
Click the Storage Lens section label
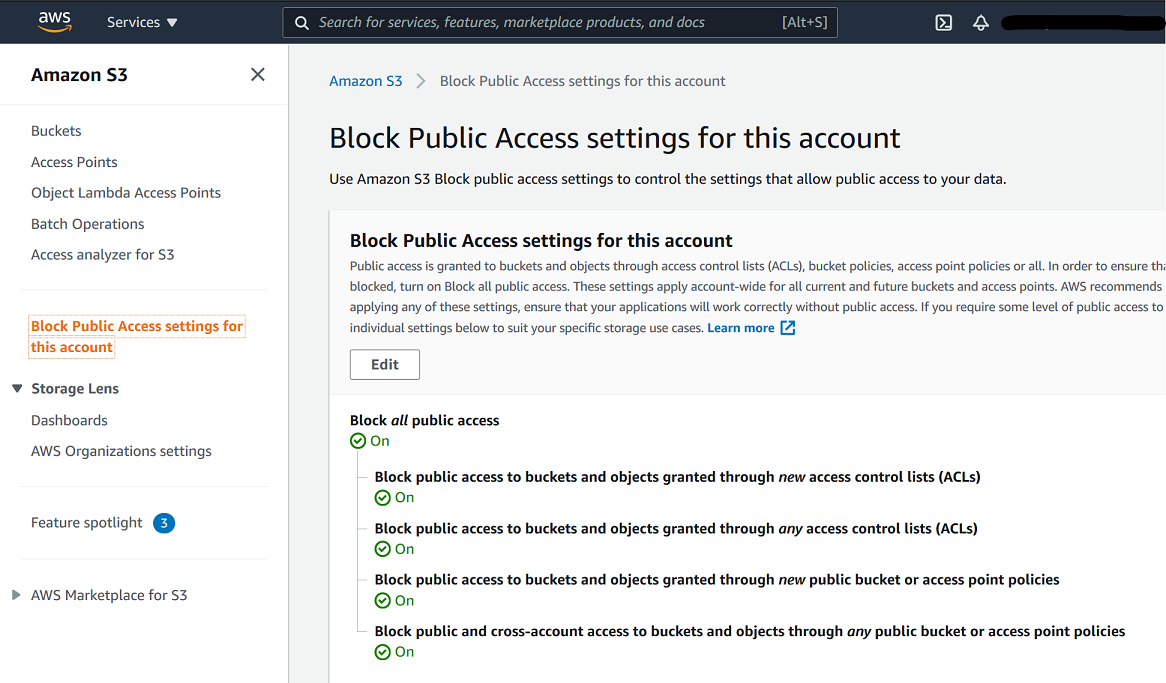point(75,388)
